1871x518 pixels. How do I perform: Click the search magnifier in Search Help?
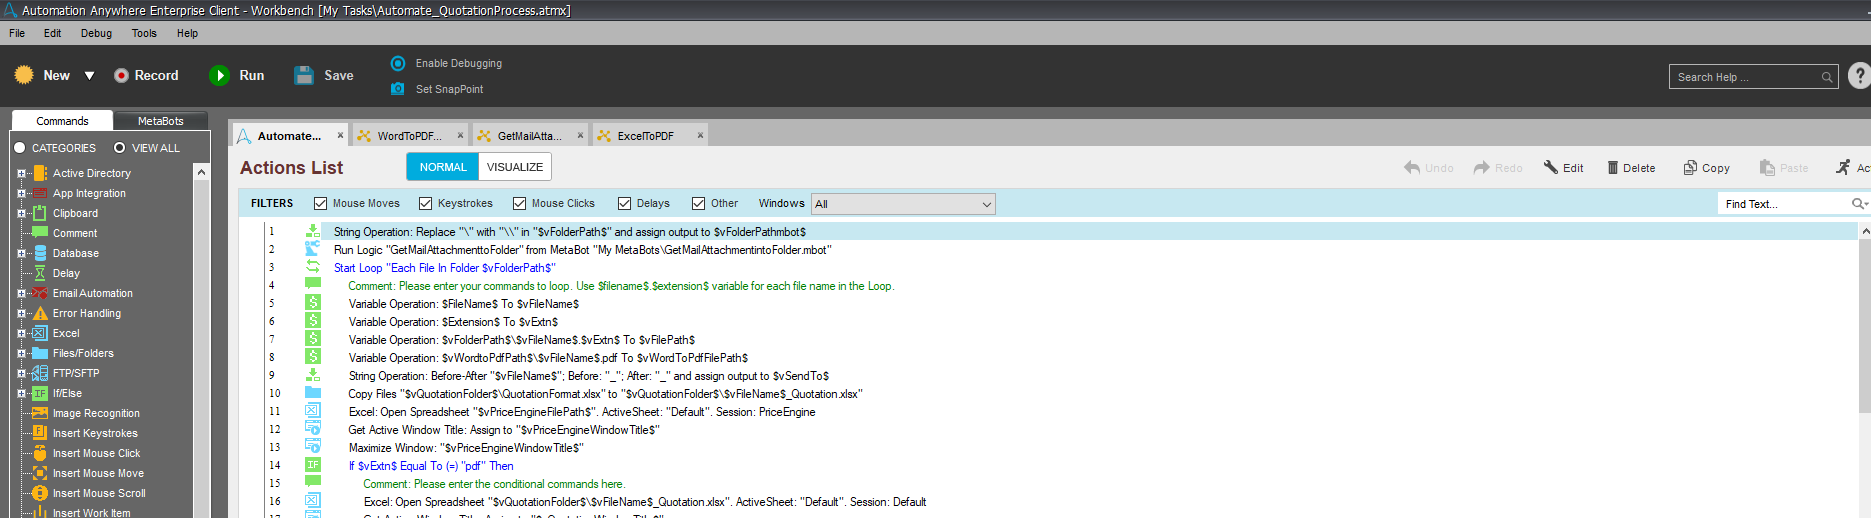point(1827,77)
